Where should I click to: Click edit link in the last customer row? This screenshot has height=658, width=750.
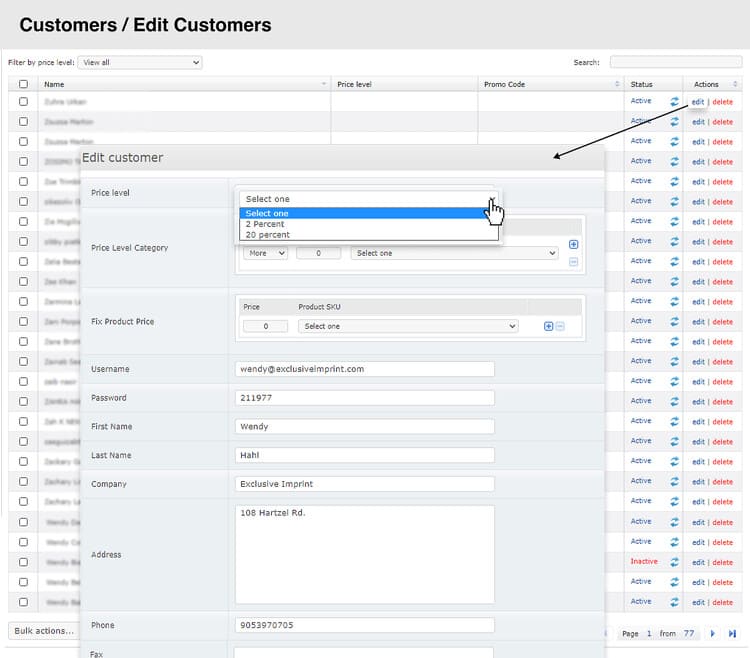pyautogui.click(x=698, y=603)
